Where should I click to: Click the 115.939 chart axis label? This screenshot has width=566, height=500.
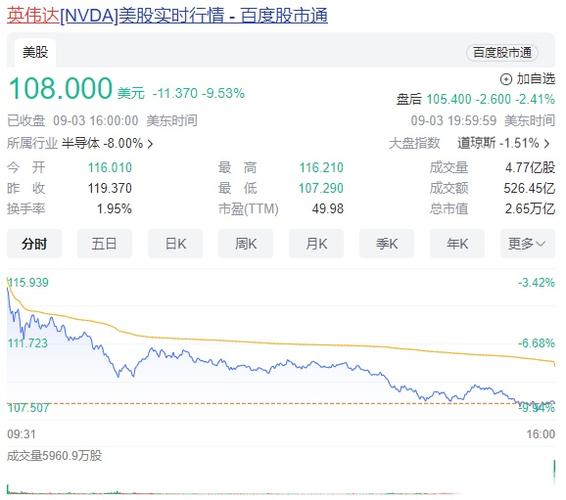tap(28, 283)
